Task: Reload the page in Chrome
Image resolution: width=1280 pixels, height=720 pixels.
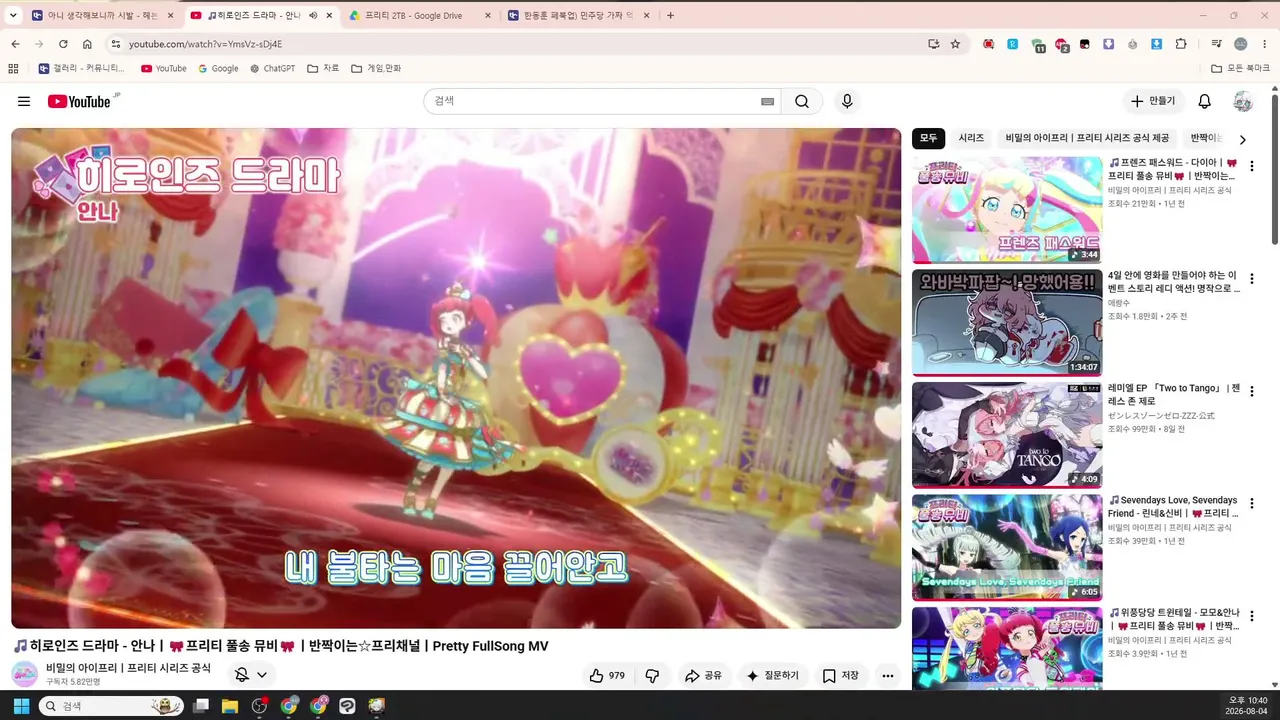Action: pyautogui.click(x=63, y=44)
